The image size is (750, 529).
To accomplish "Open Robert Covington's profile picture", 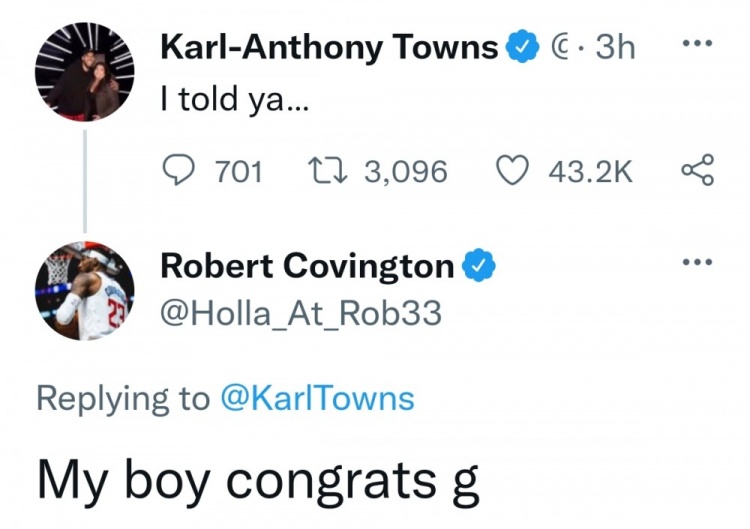I will point(85,290).
